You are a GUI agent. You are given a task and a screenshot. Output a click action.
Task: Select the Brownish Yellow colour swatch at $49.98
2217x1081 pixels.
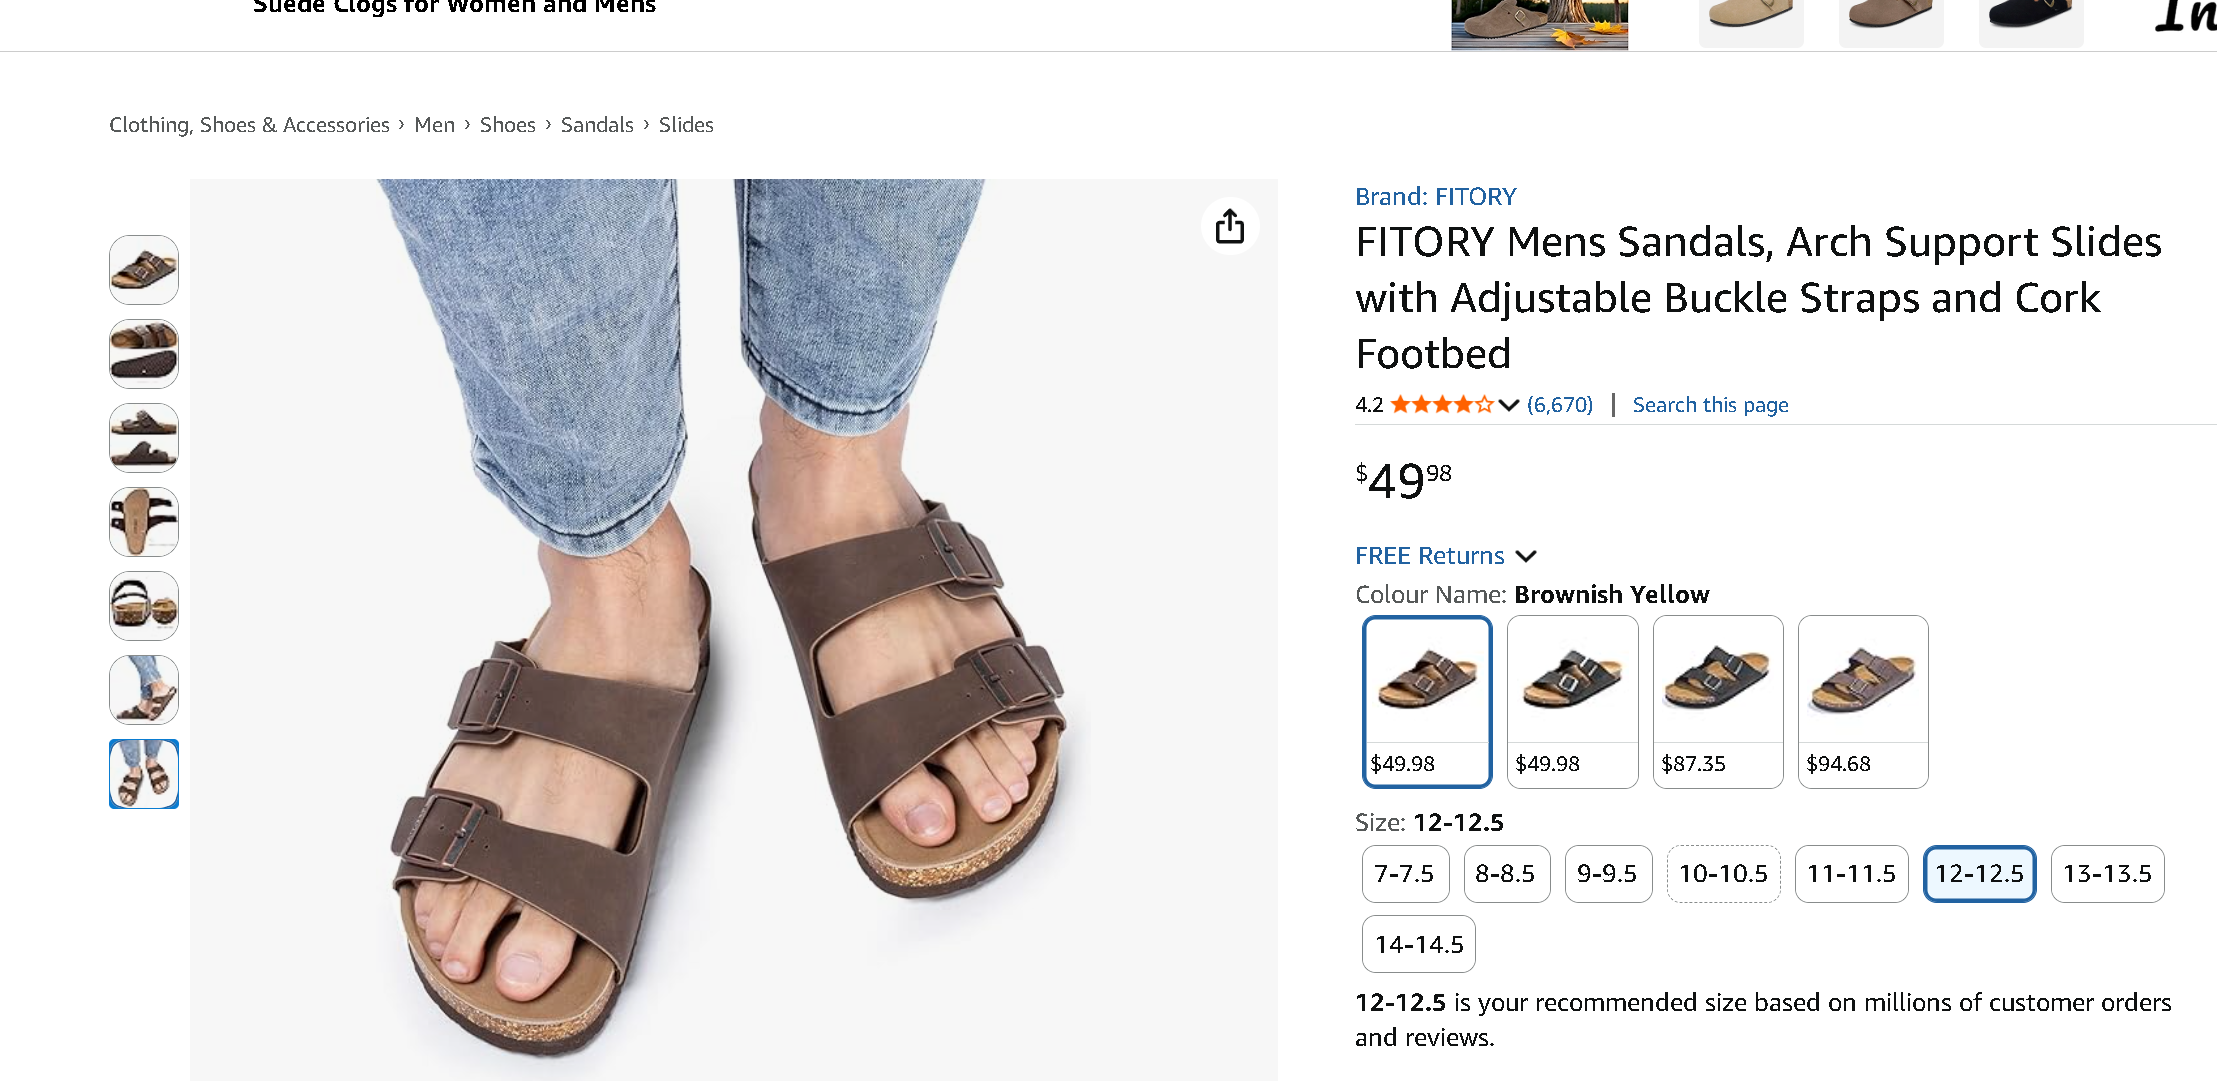pos(1427,701)
